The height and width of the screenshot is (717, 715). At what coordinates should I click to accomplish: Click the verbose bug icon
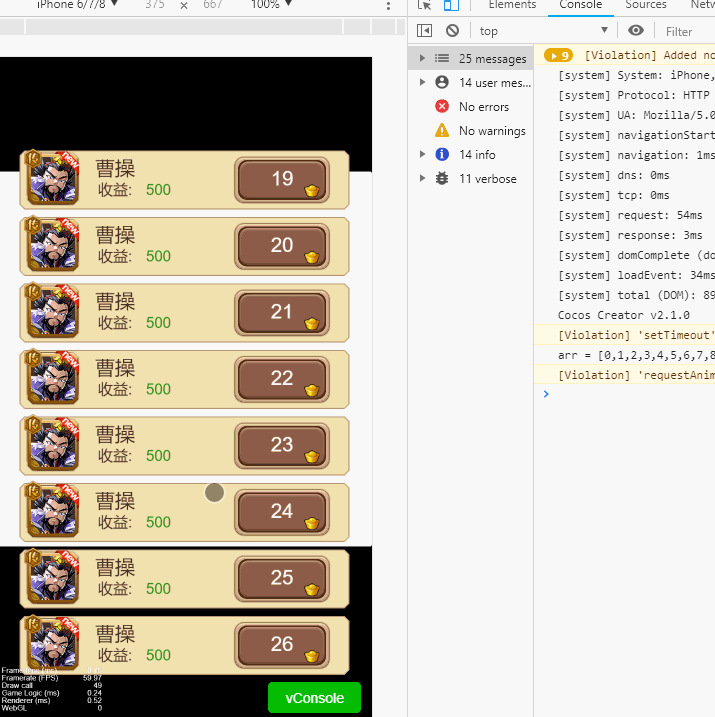(x=442, y=178)
